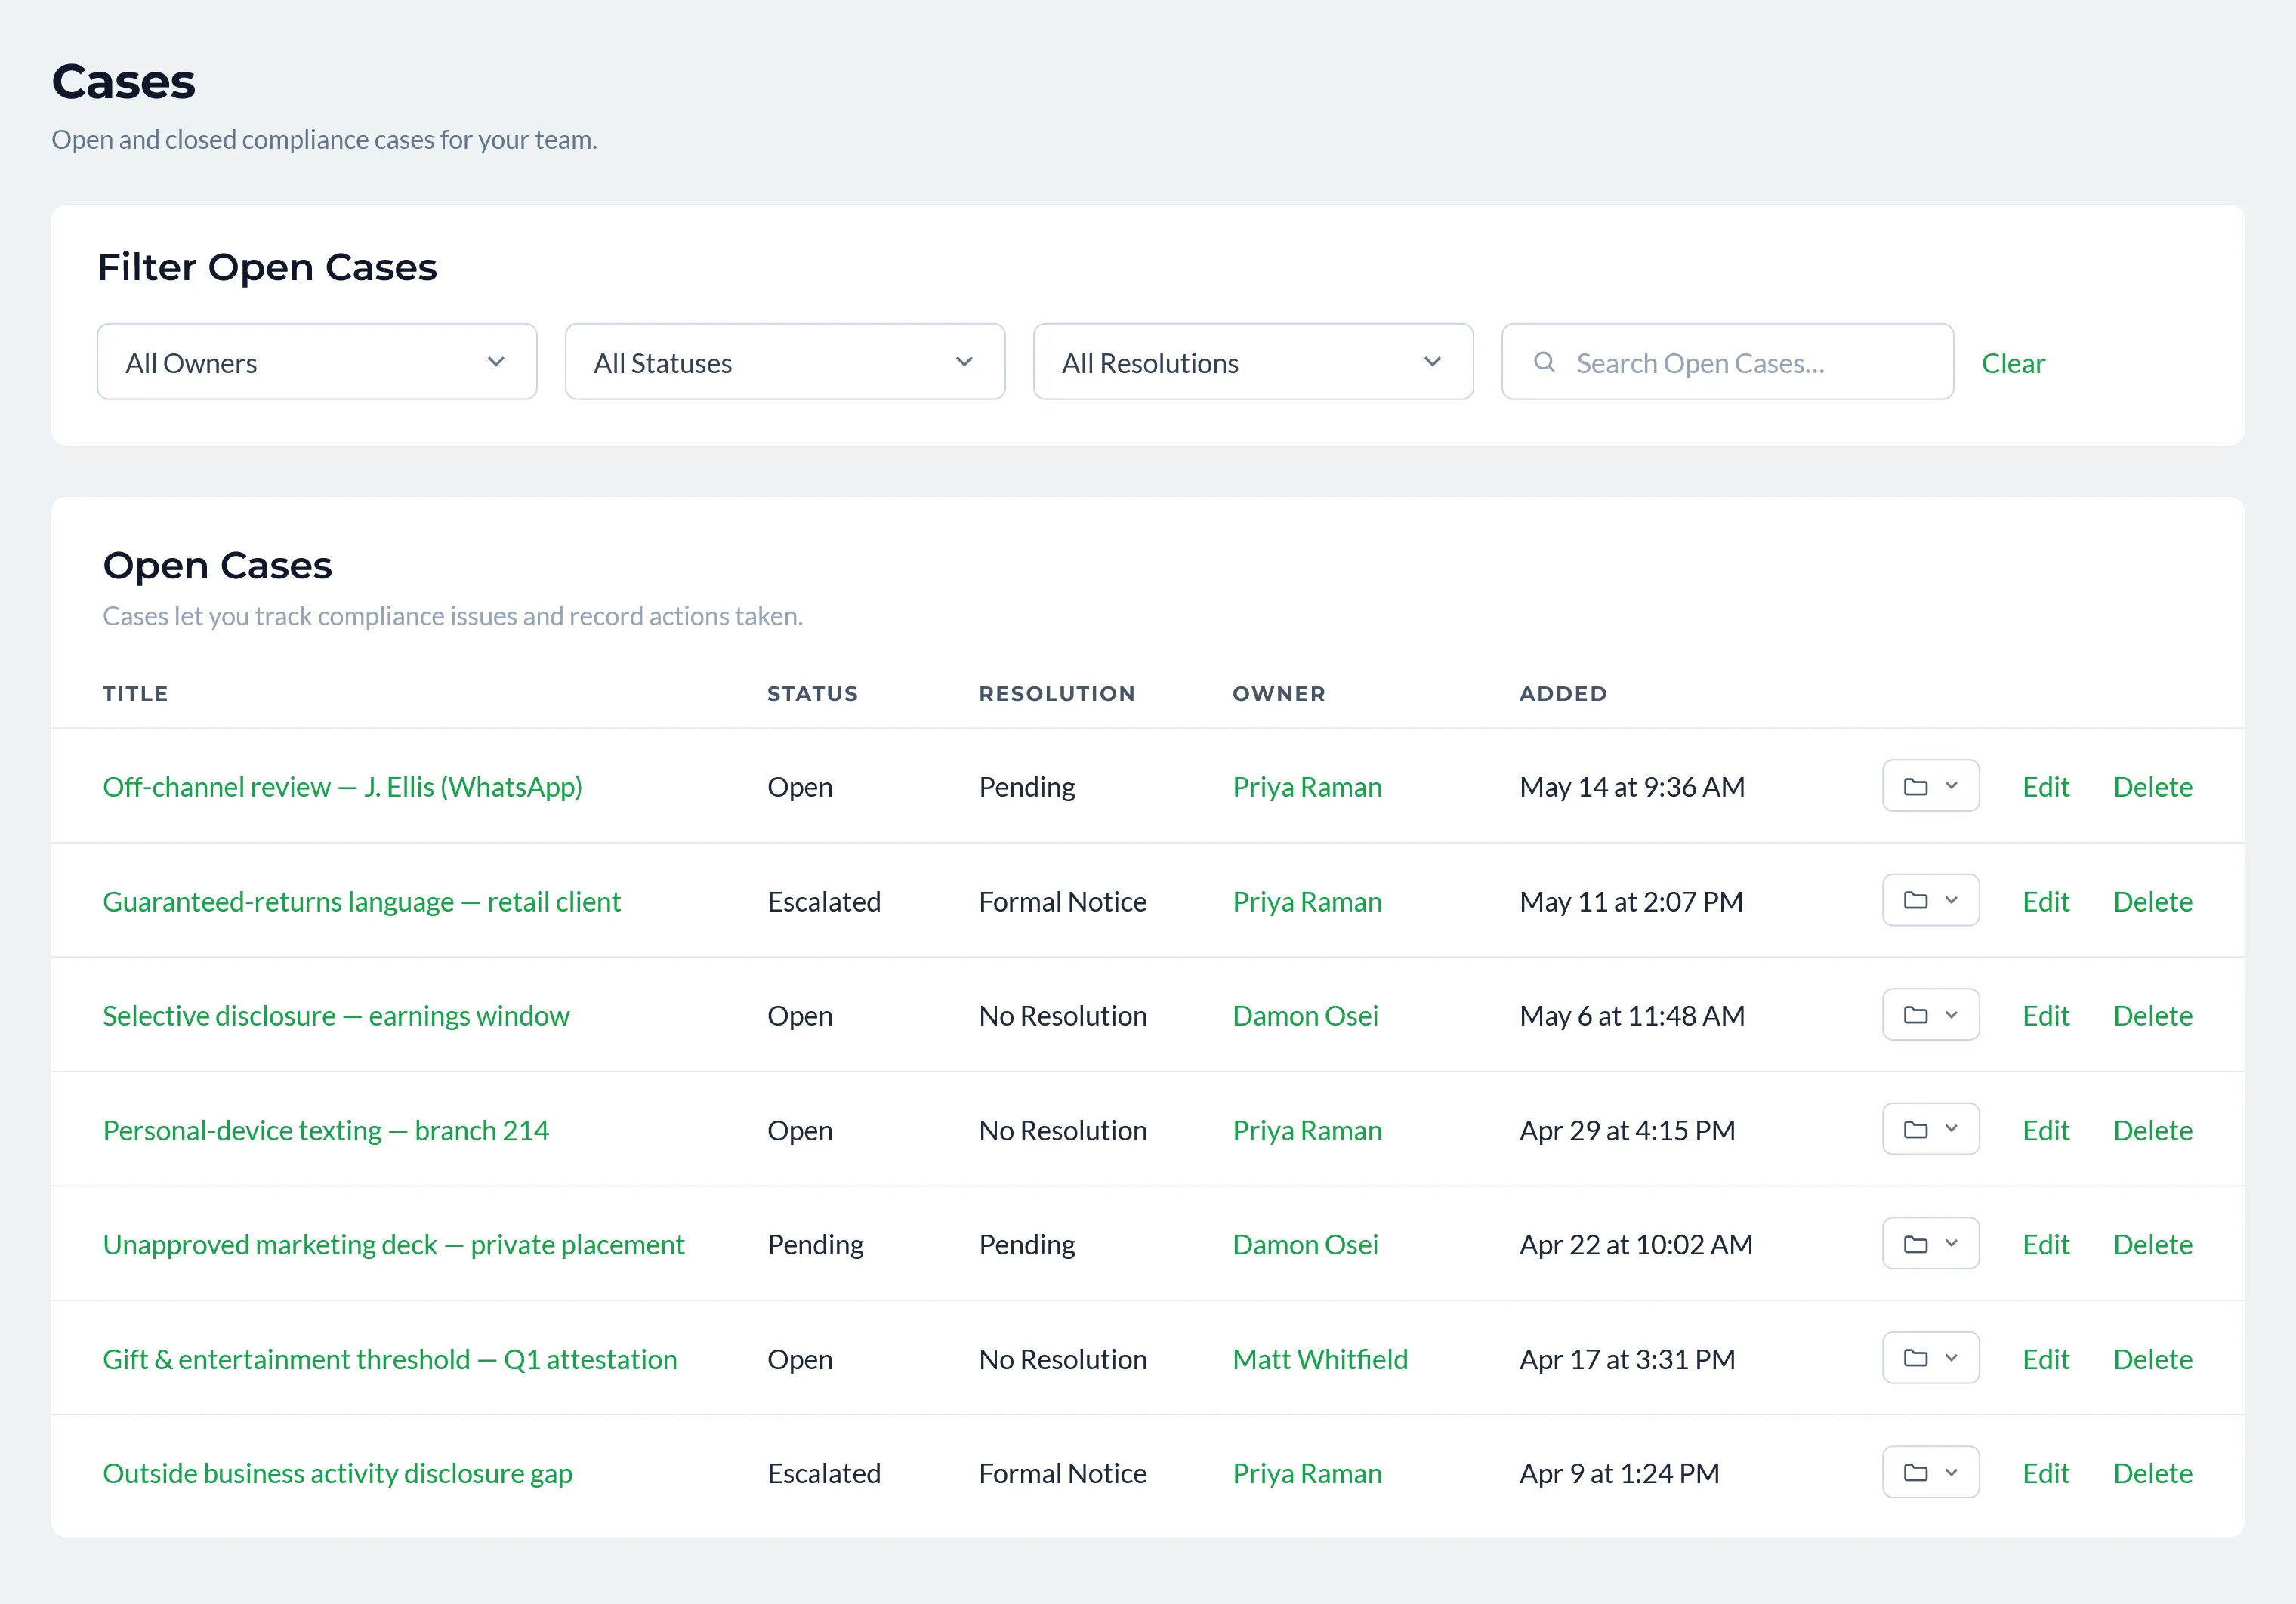This screenshot has height=1604, width=2296.
Task: Click 'Formal Notice' on Guaranteed-returns row
Action: (1062, 901)
